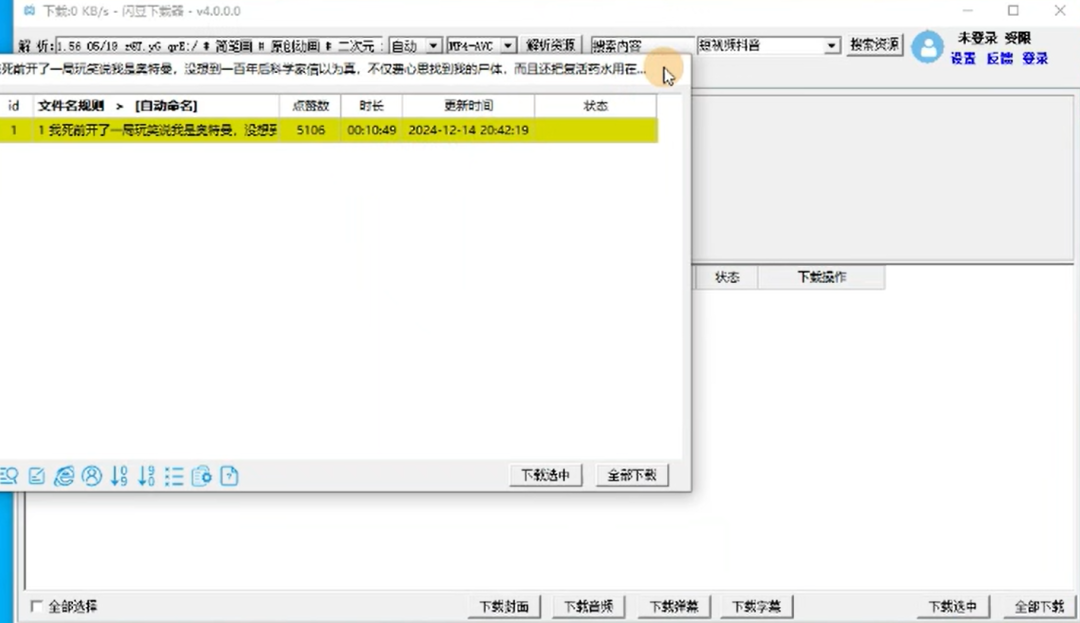
Task: Click the 解析资源 button
Action: (550, 45)
